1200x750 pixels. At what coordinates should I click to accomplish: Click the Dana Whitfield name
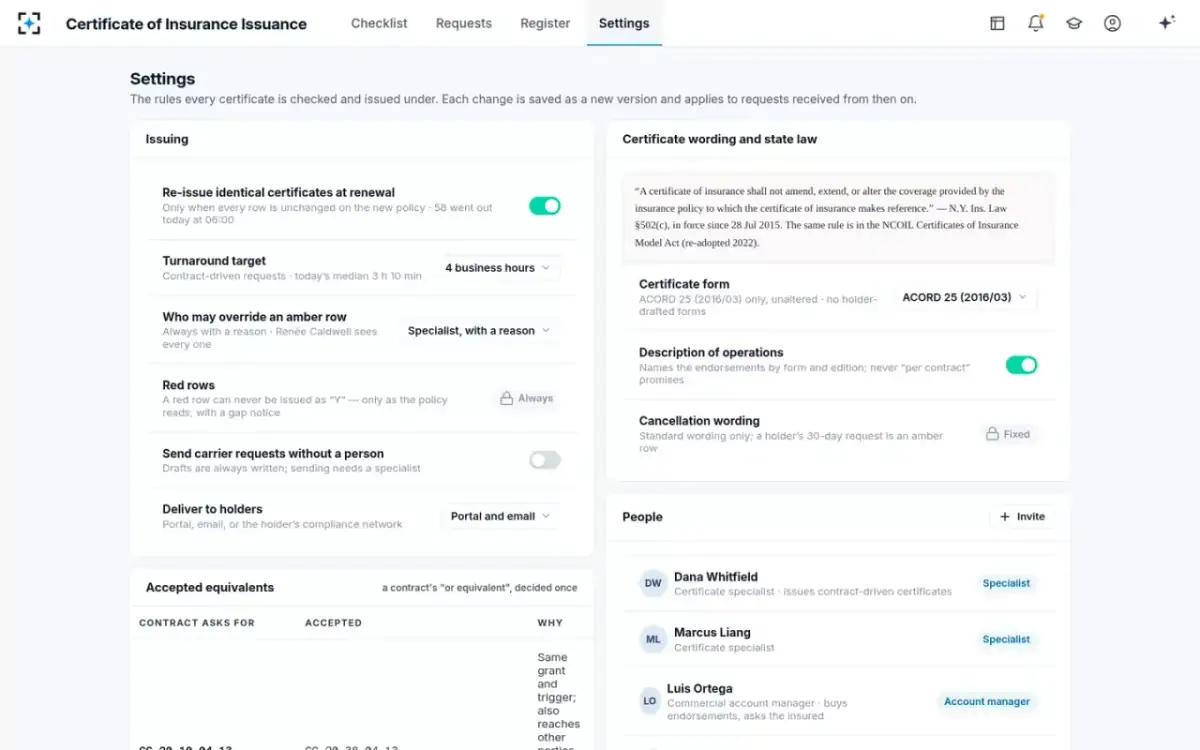(716, 577)
